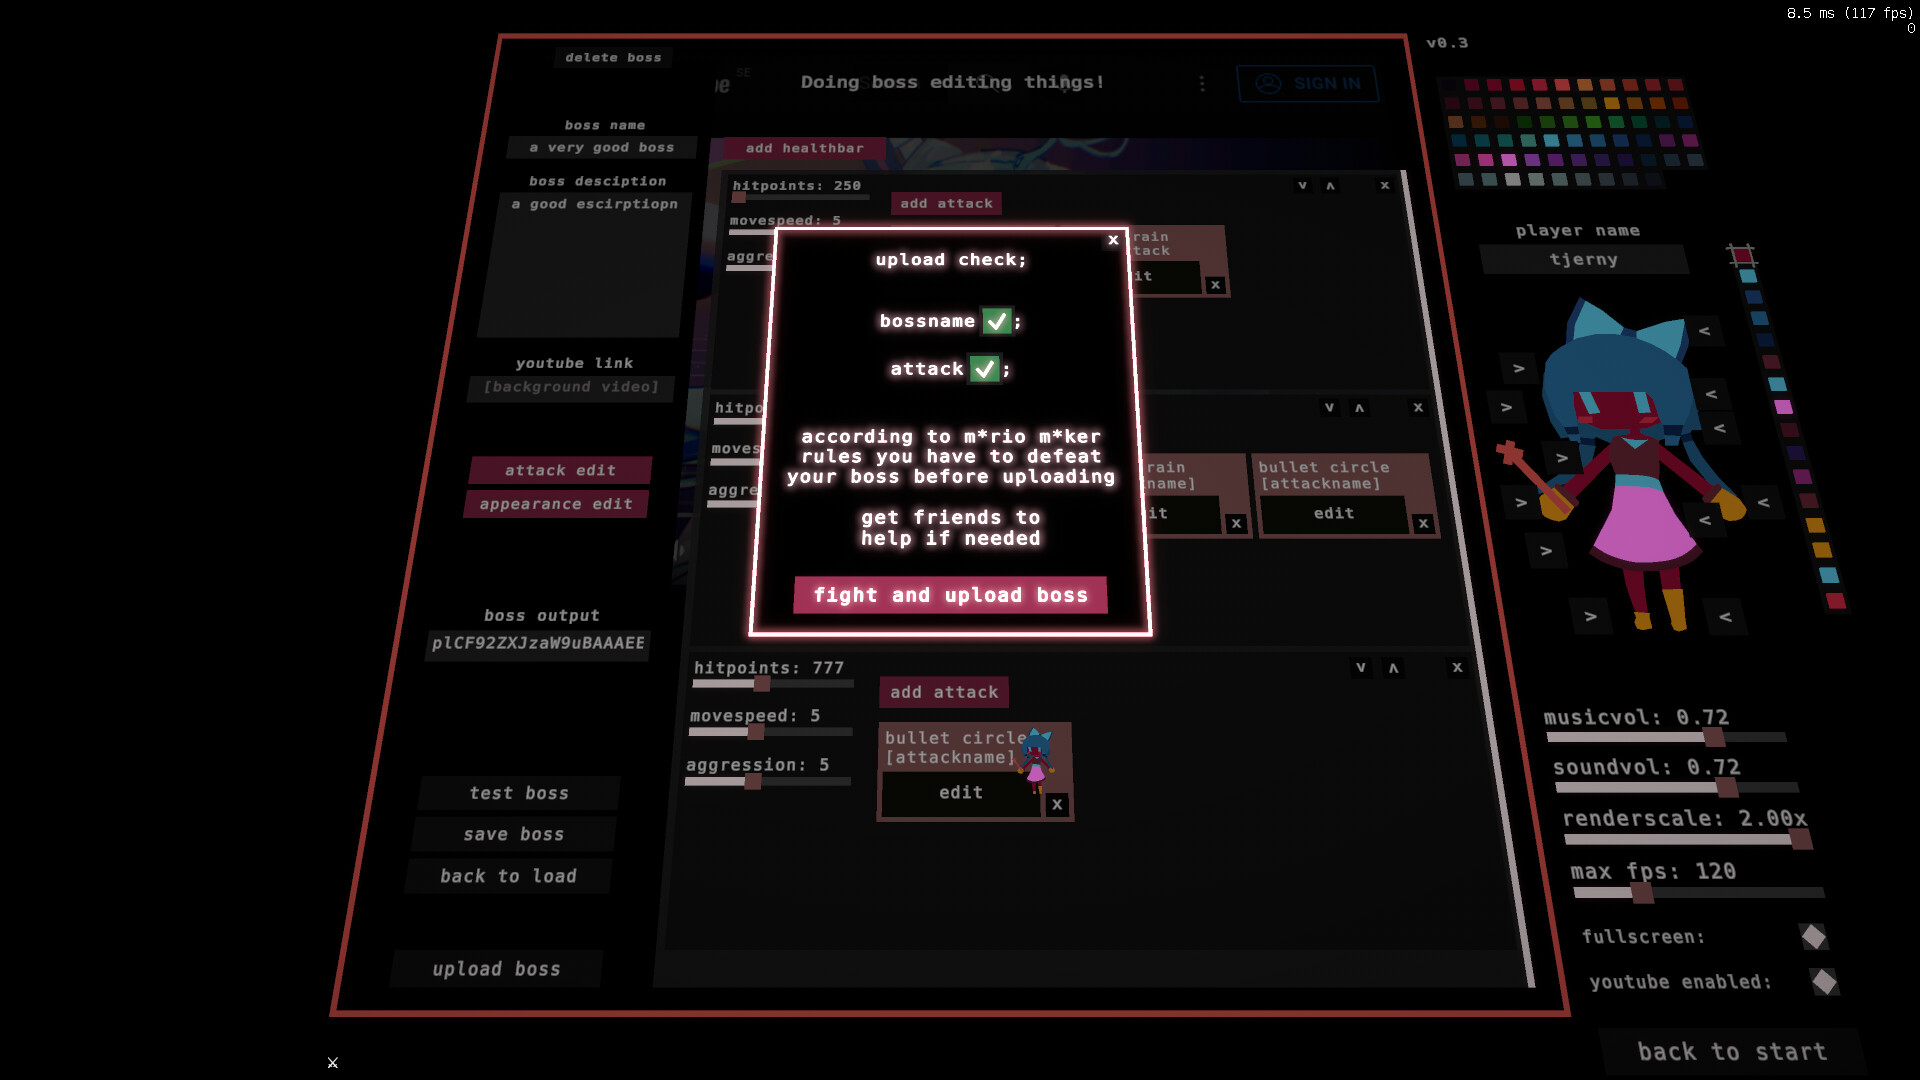Image resolution: width=1920 pixels, height=1080 pixels.
Task: Click the selected red swatch marker near the character
Action: (x=1744, y=255)
